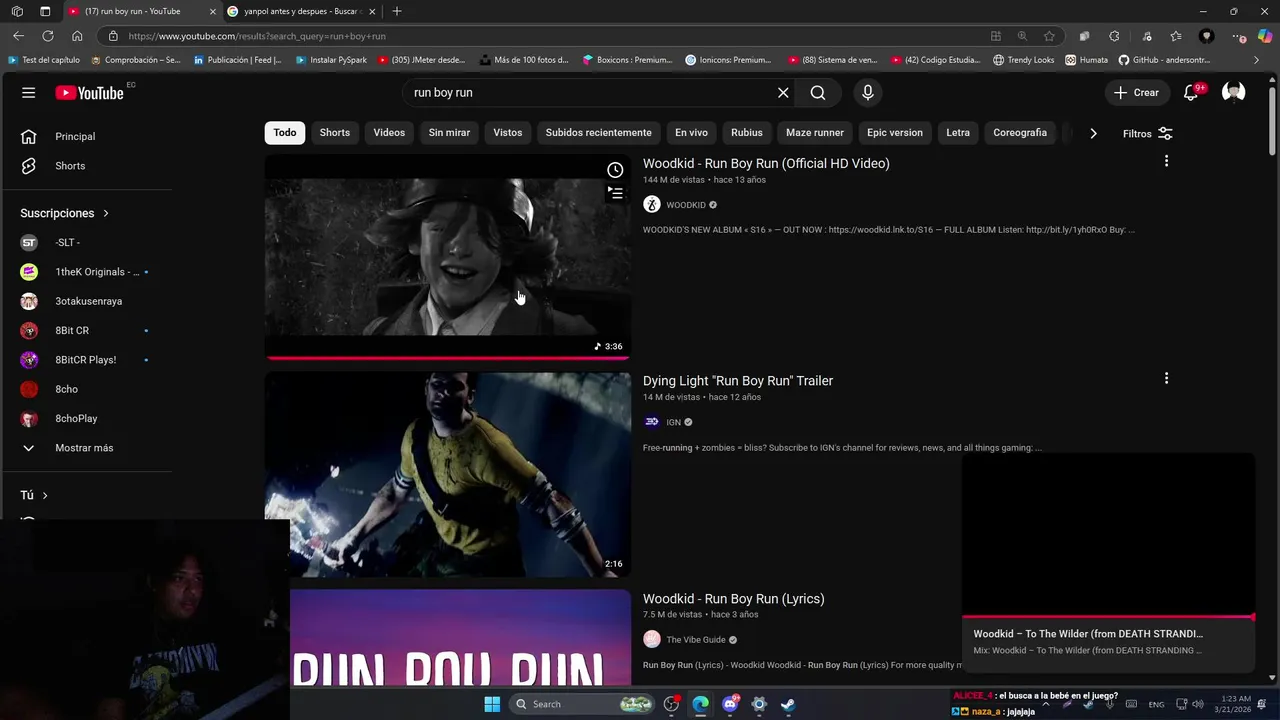Show more bookmarks bar chevron
The image size is (1280, 720).
point(1257,60)
